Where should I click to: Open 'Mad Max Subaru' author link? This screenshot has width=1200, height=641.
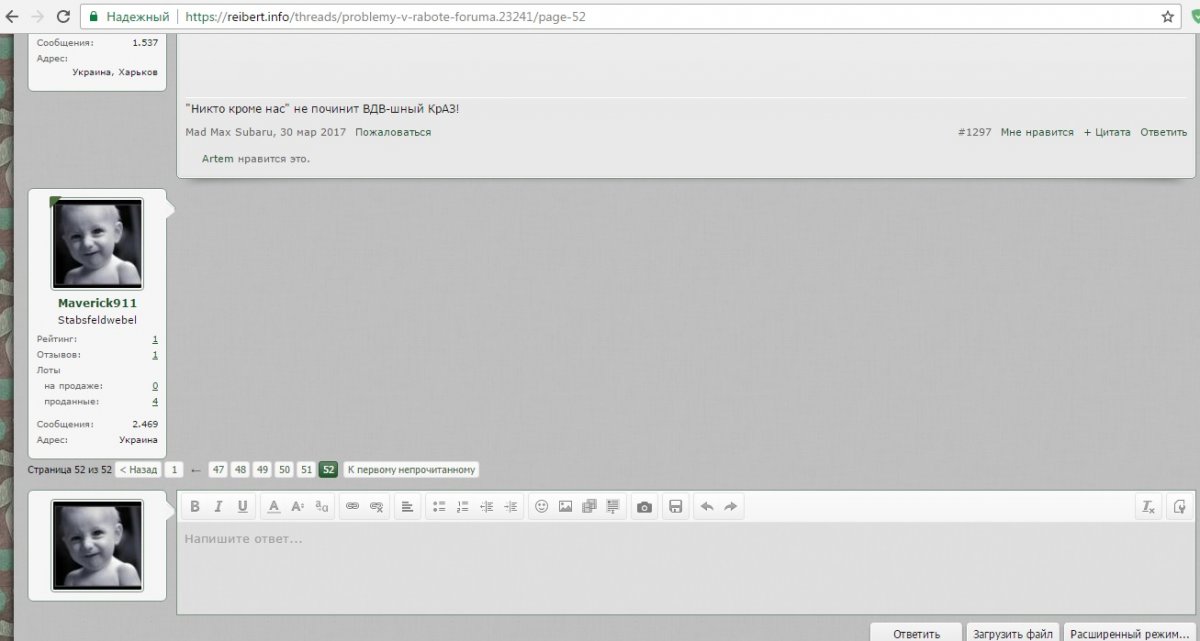click(x=230, y=132)
